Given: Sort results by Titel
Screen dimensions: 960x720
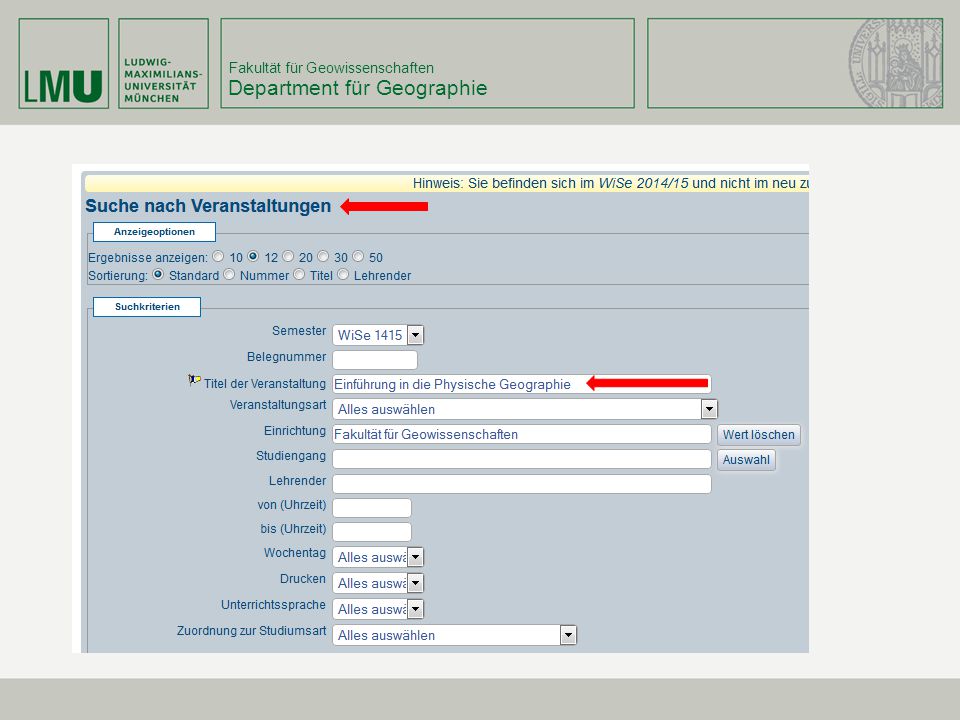Looking at the screenshot, I should [x=299, y=274].
